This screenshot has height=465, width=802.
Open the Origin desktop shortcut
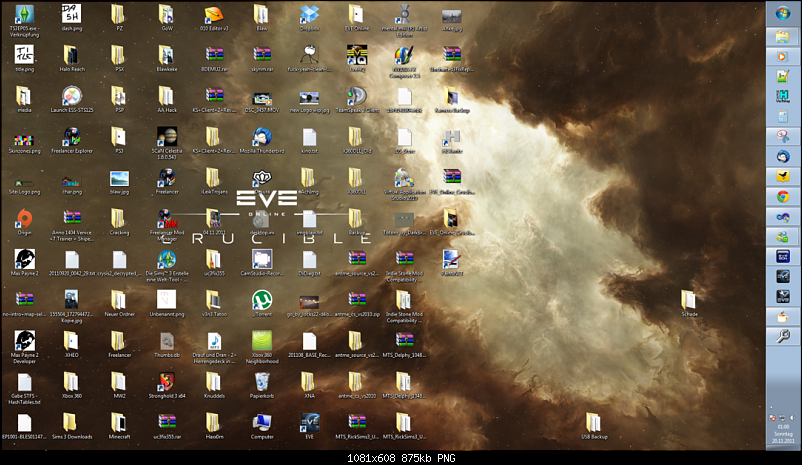tap(24, 222)
